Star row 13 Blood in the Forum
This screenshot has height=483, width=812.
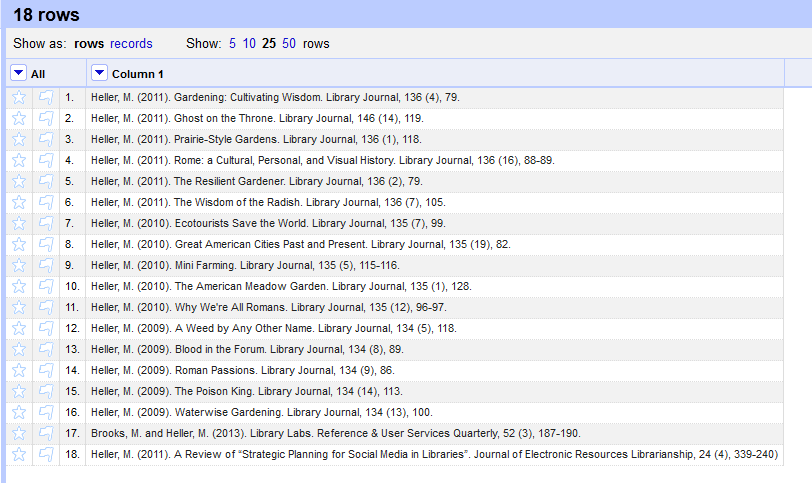click(x=19, y=349)
